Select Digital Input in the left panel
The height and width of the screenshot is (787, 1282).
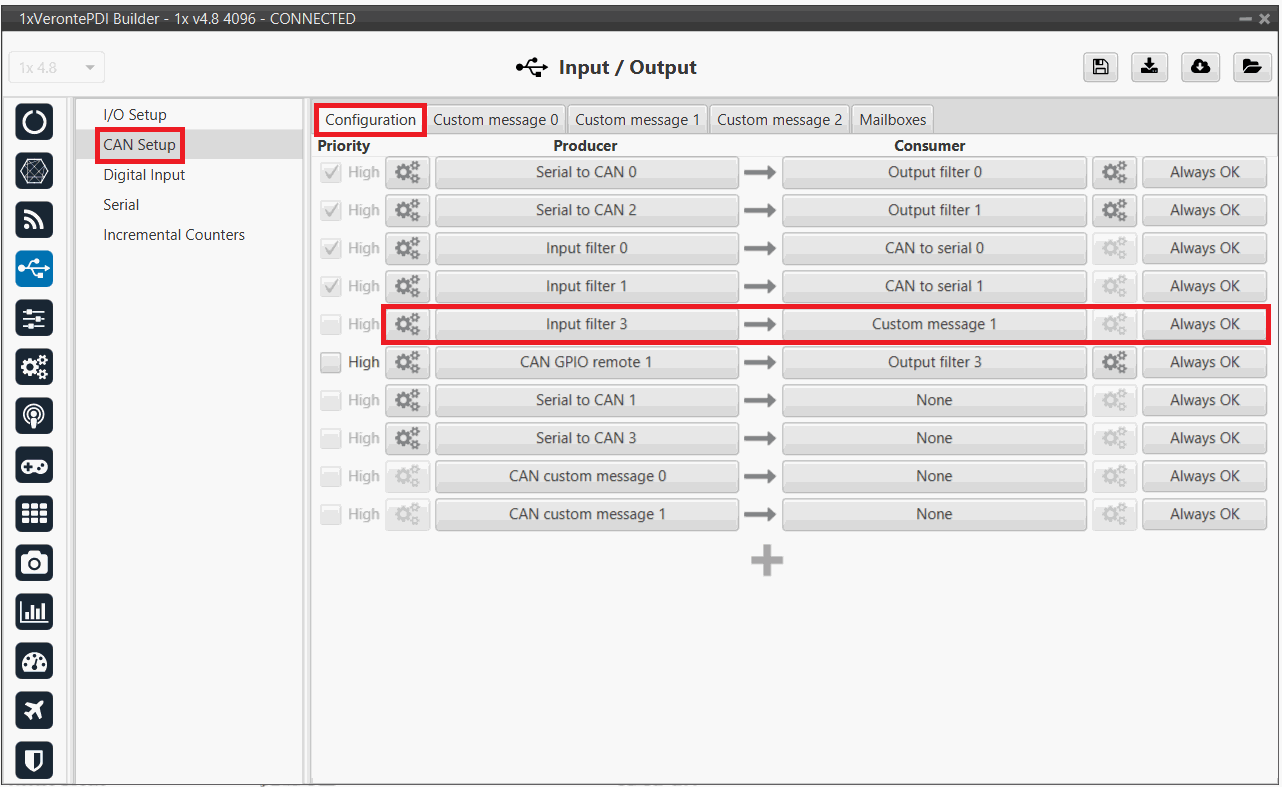144,175
